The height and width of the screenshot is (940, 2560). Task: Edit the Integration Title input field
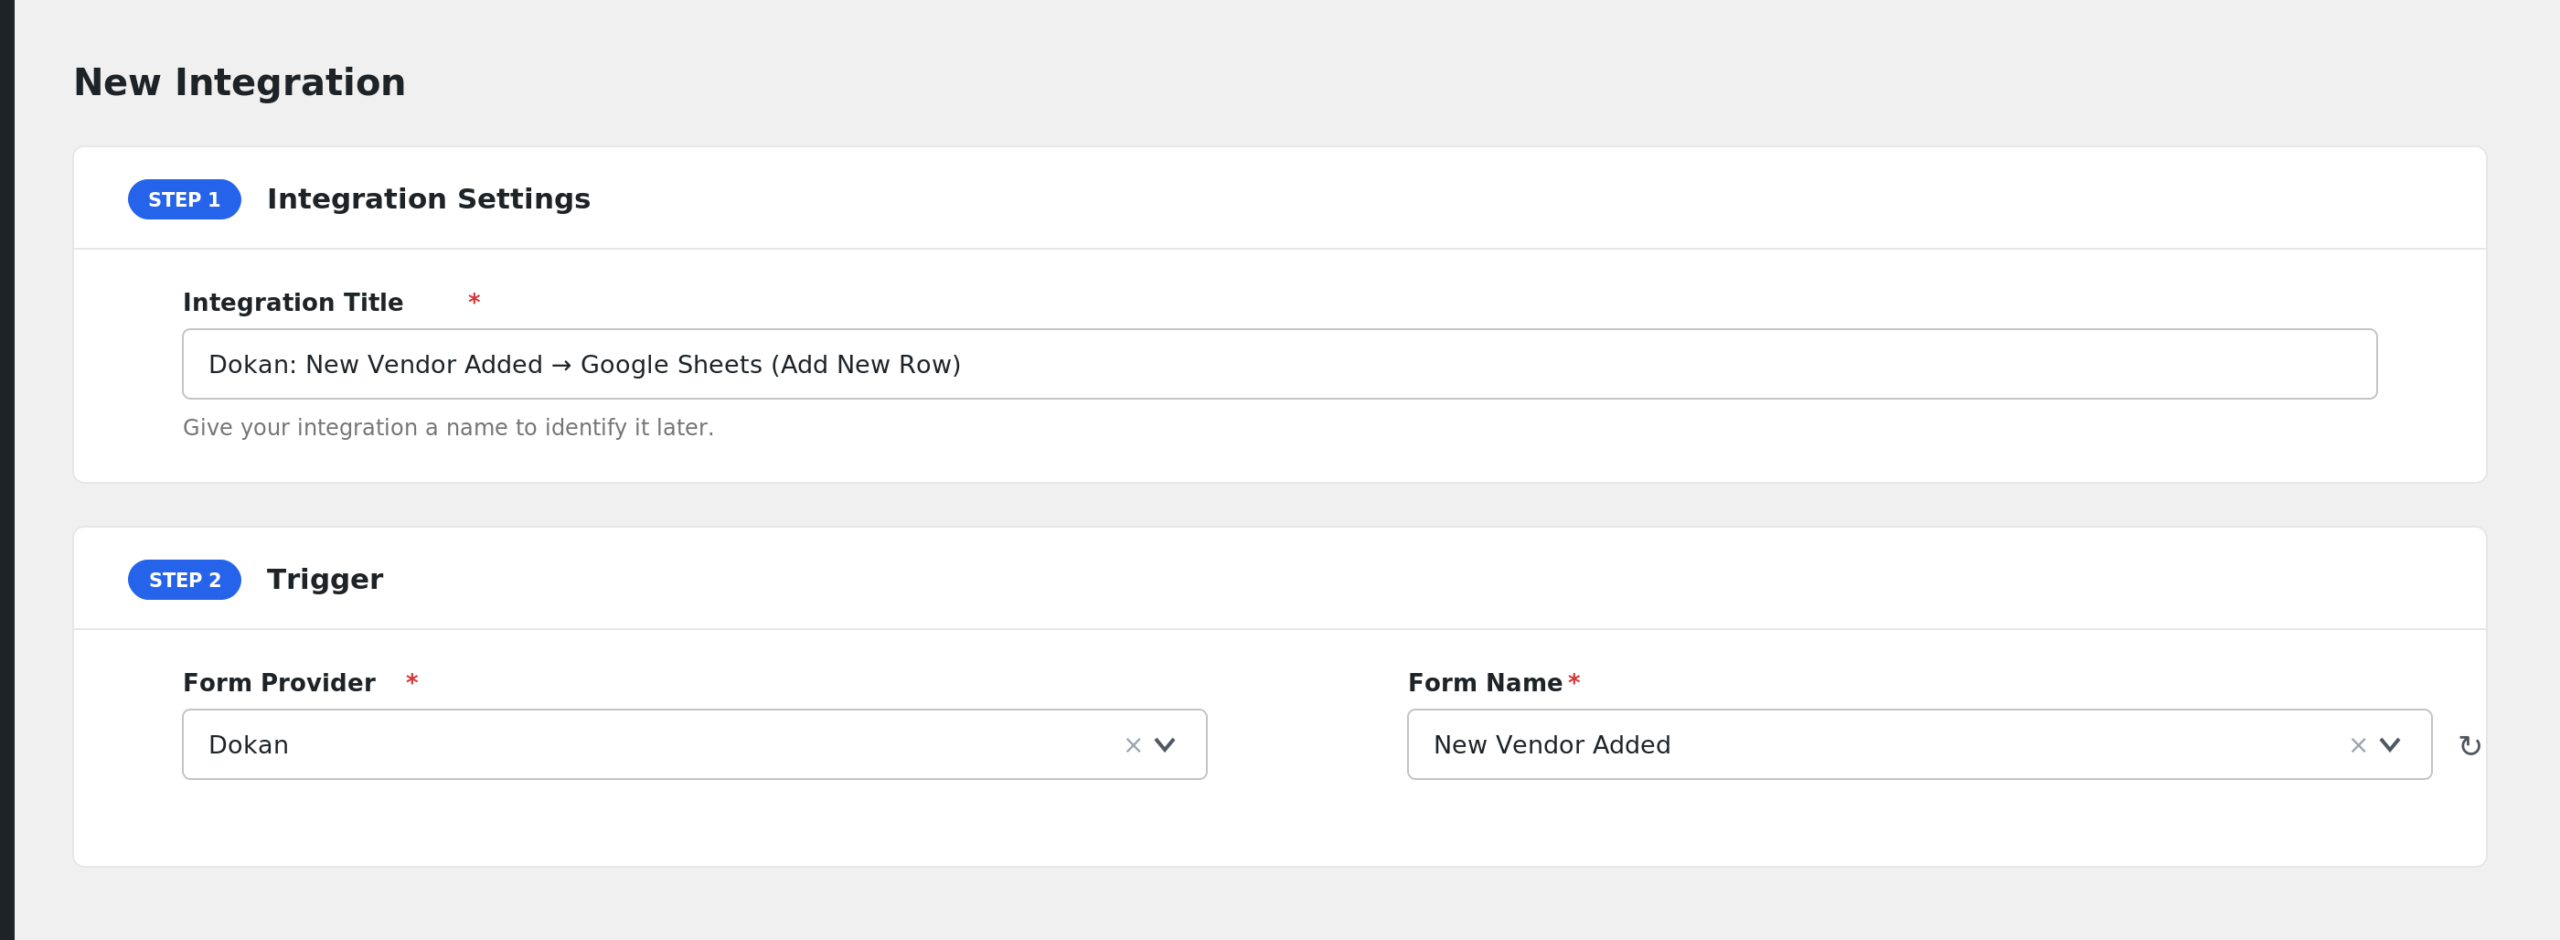pyautogui.click(x=1279, y=364)
